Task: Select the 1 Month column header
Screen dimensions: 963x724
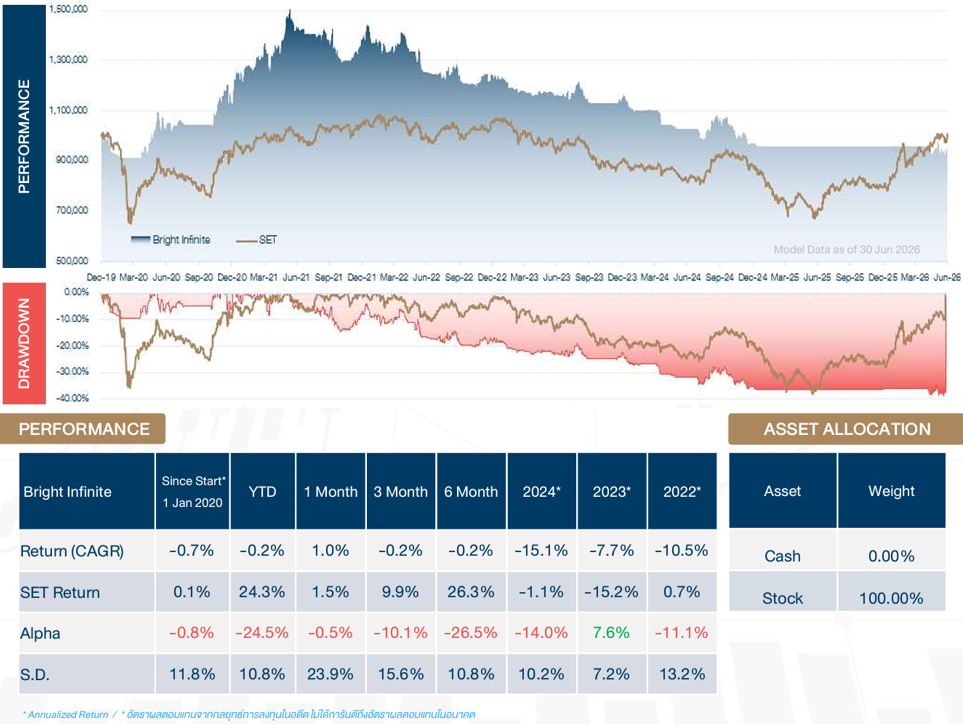Action: click(331, 491)
